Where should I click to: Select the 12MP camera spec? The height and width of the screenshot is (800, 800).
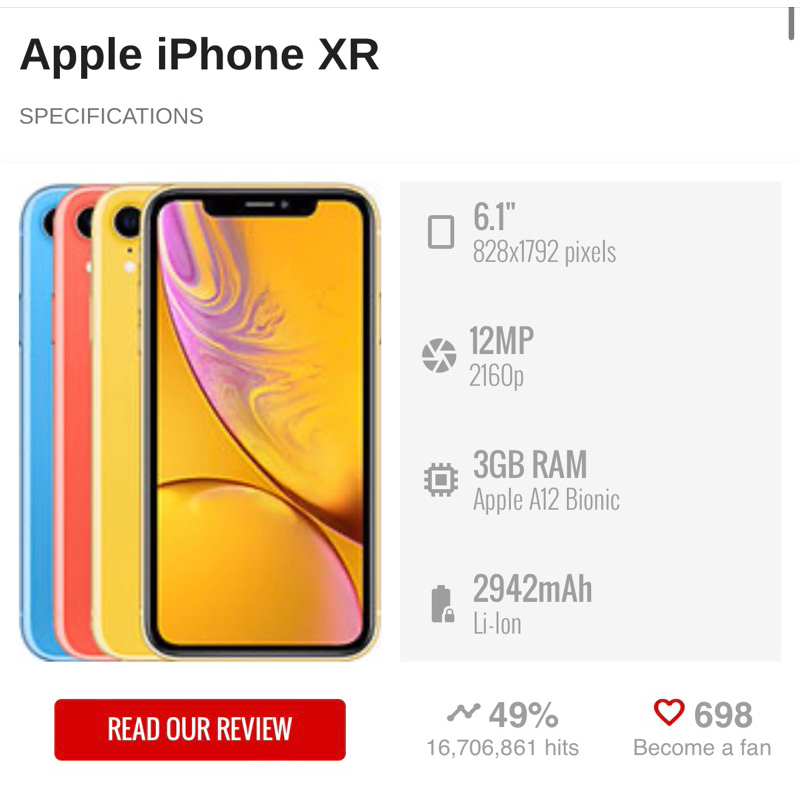tap(502, 341)
